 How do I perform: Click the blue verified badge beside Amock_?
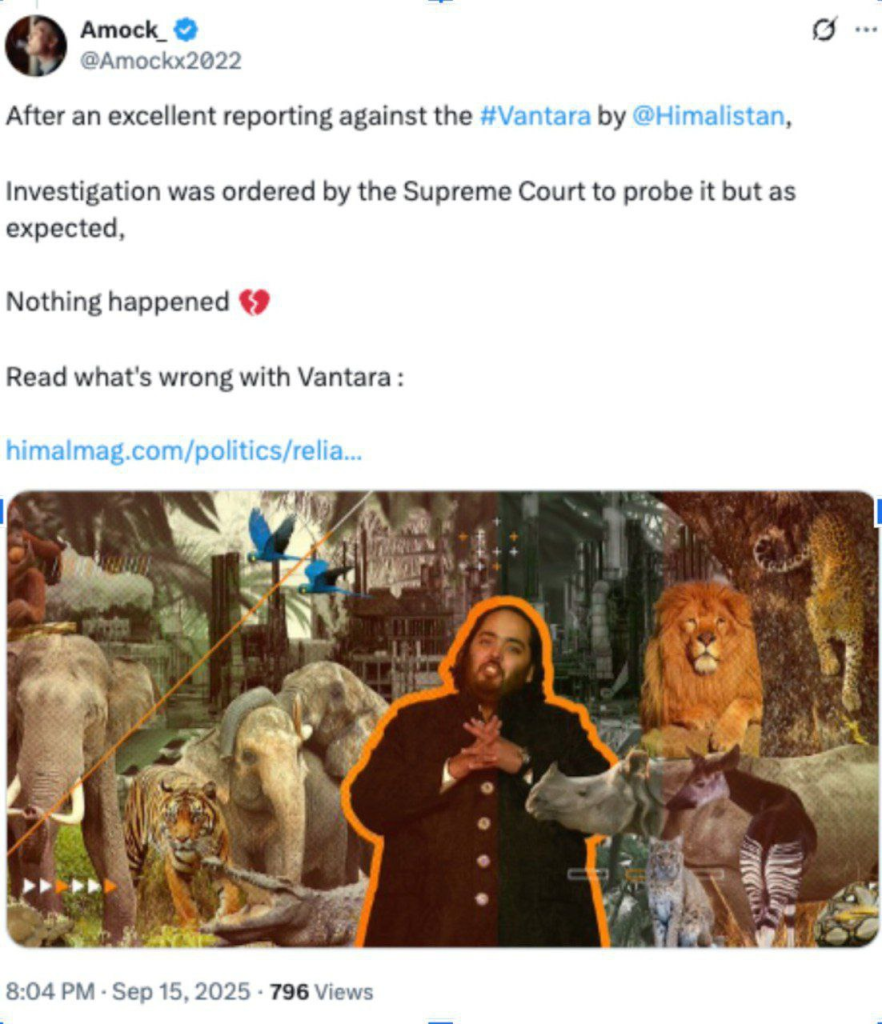click(x=186, y=29)
